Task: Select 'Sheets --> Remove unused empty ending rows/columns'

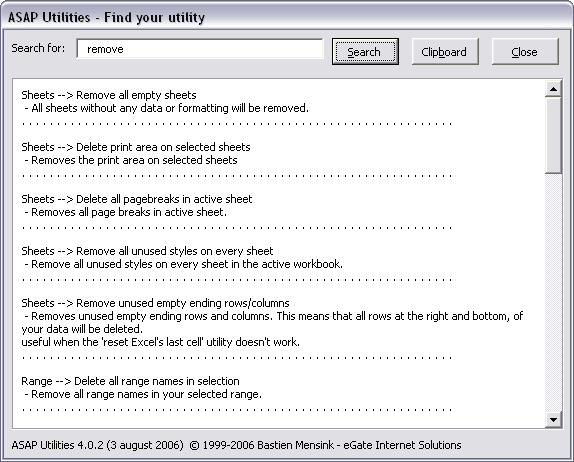Action: coord(155,303)
